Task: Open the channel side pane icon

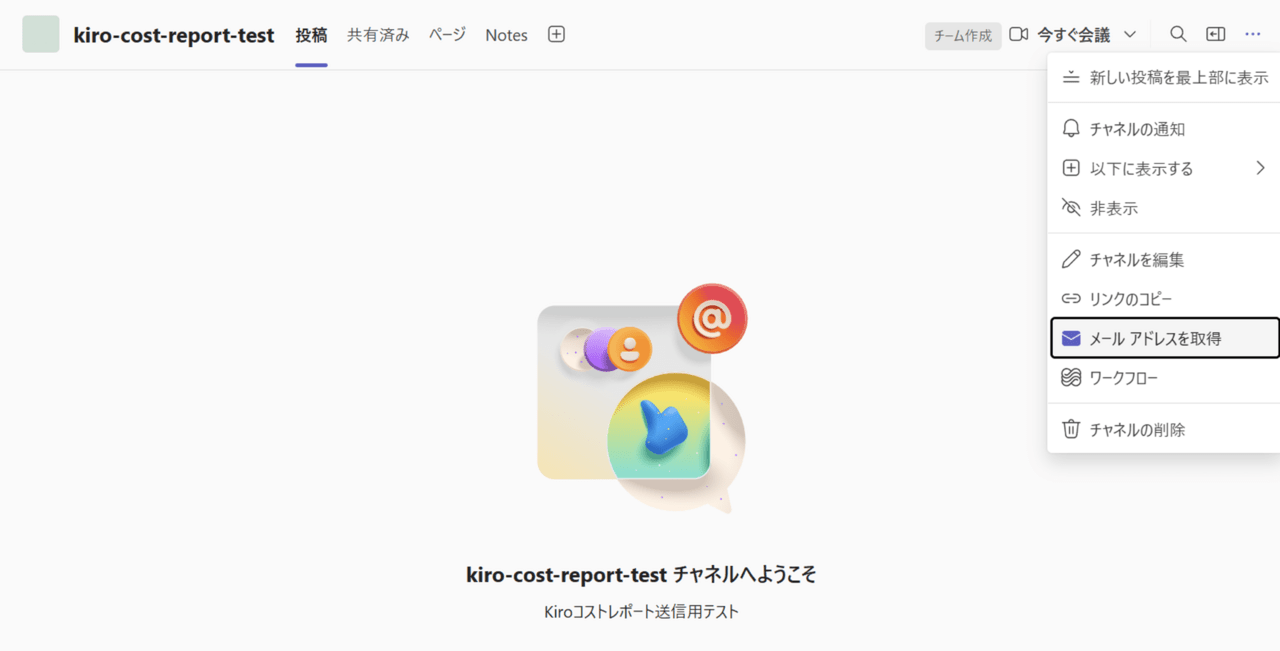Action: [1215, 34]
